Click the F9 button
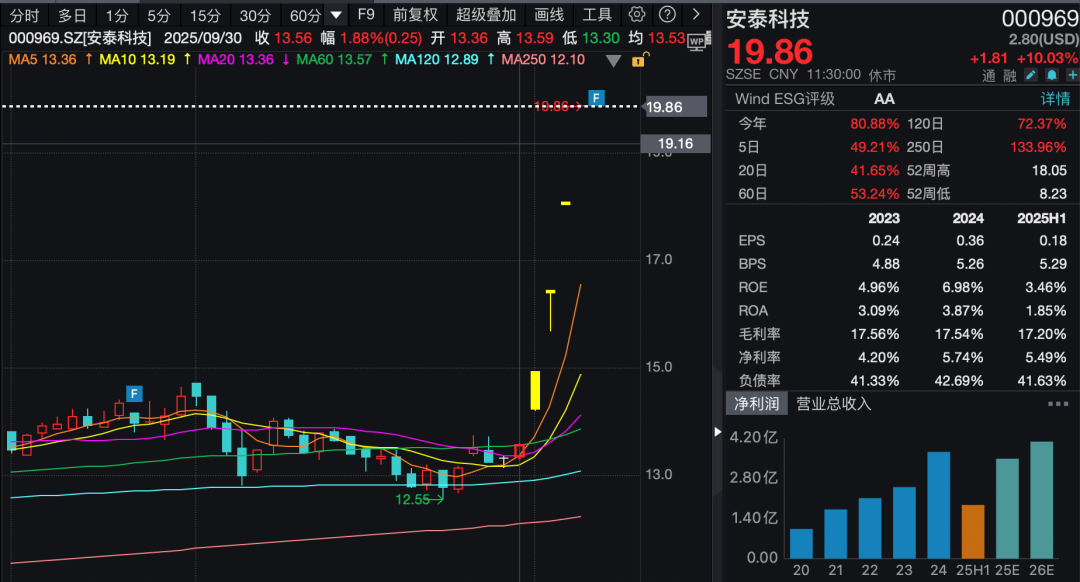The height and width of the screenshot is (582, 1080). [x=366, y=15]
